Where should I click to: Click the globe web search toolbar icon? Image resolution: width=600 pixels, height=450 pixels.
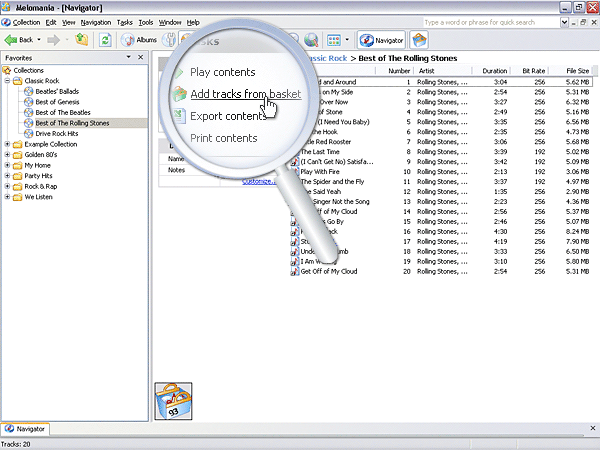pyautogui.click(x=311, y=40)
